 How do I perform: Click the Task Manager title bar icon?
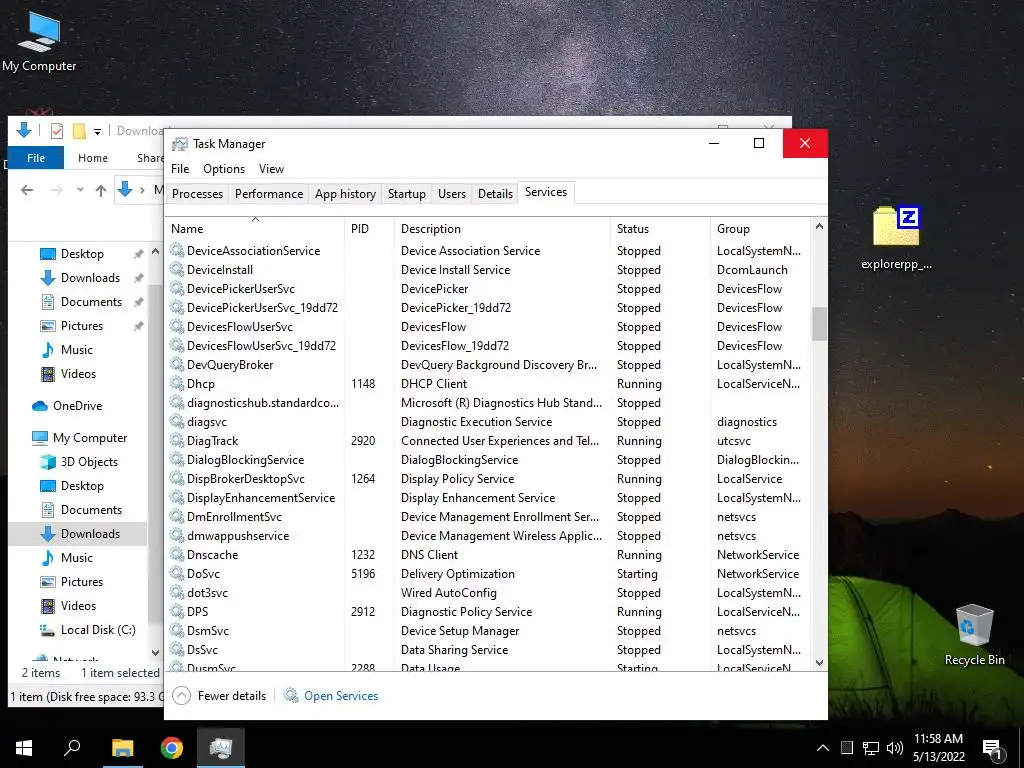(x=180, y=144)
